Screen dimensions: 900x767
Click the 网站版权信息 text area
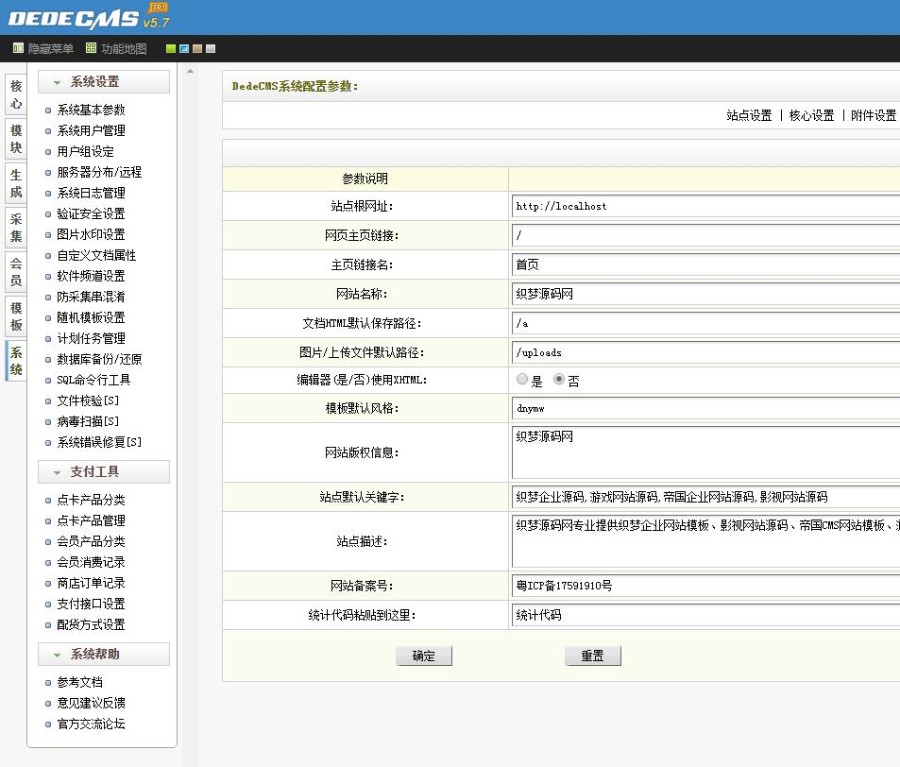coord(705,452)
